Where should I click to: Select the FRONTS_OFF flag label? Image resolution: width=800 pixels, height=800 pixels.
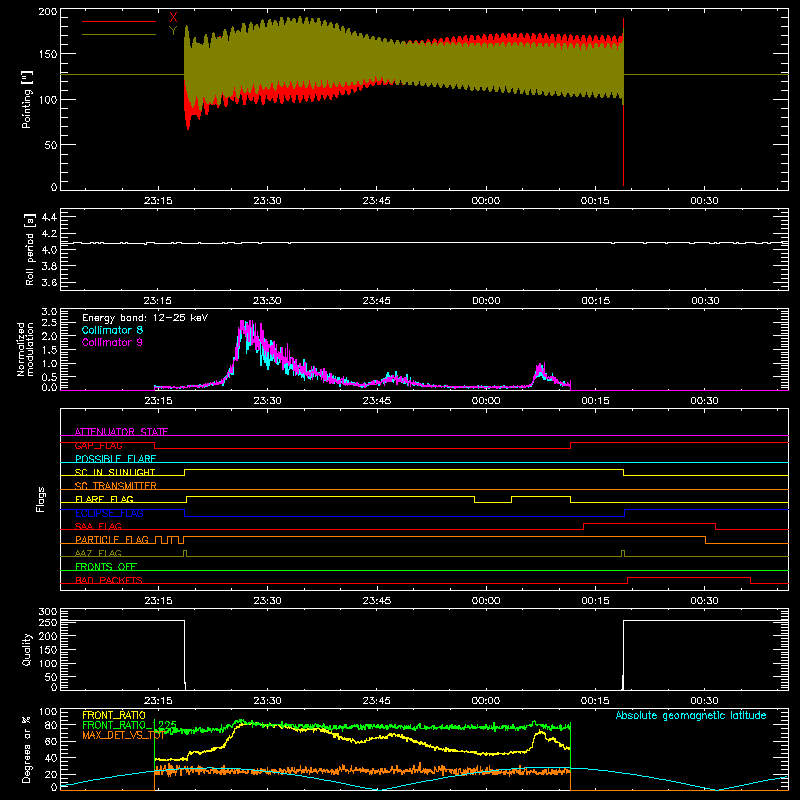pyautogui.click(x=106, y=567)
